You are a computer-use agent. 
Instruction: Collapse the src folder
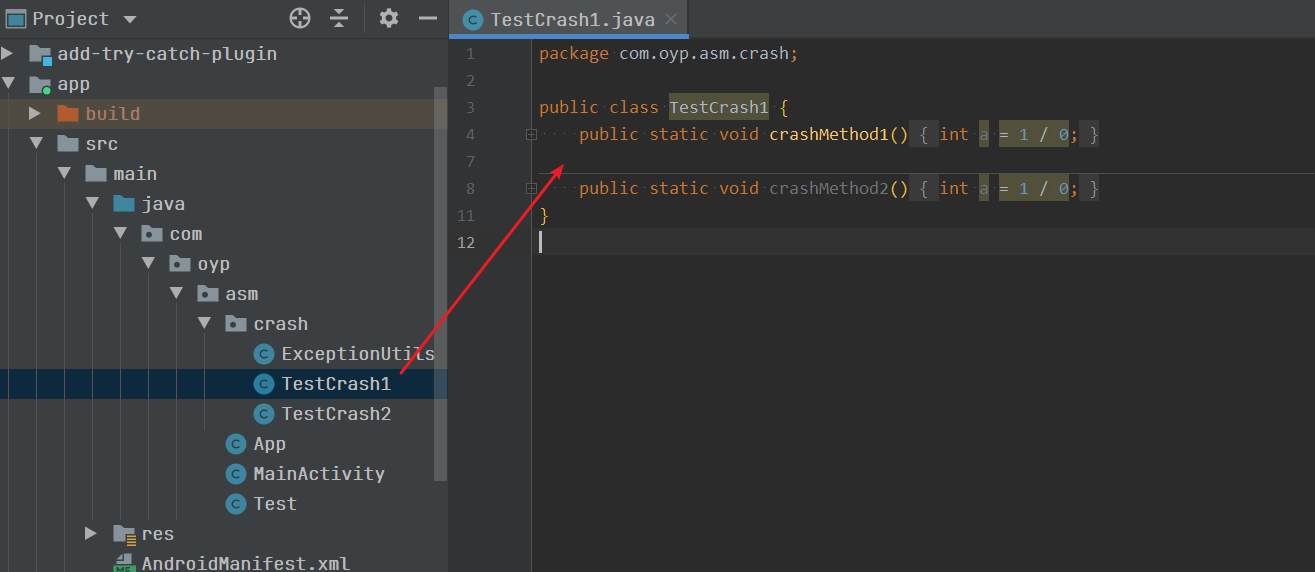click(x=36, y=144)
